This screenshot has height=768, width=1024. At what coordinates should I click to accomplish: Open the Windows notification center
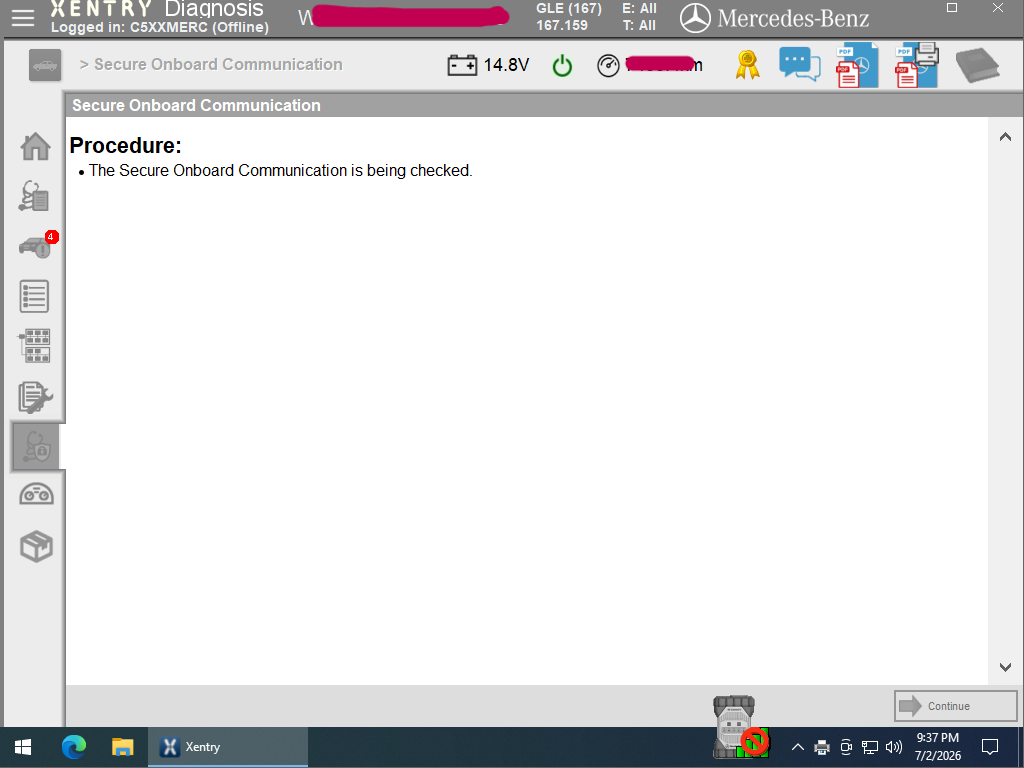pos(990,747)
